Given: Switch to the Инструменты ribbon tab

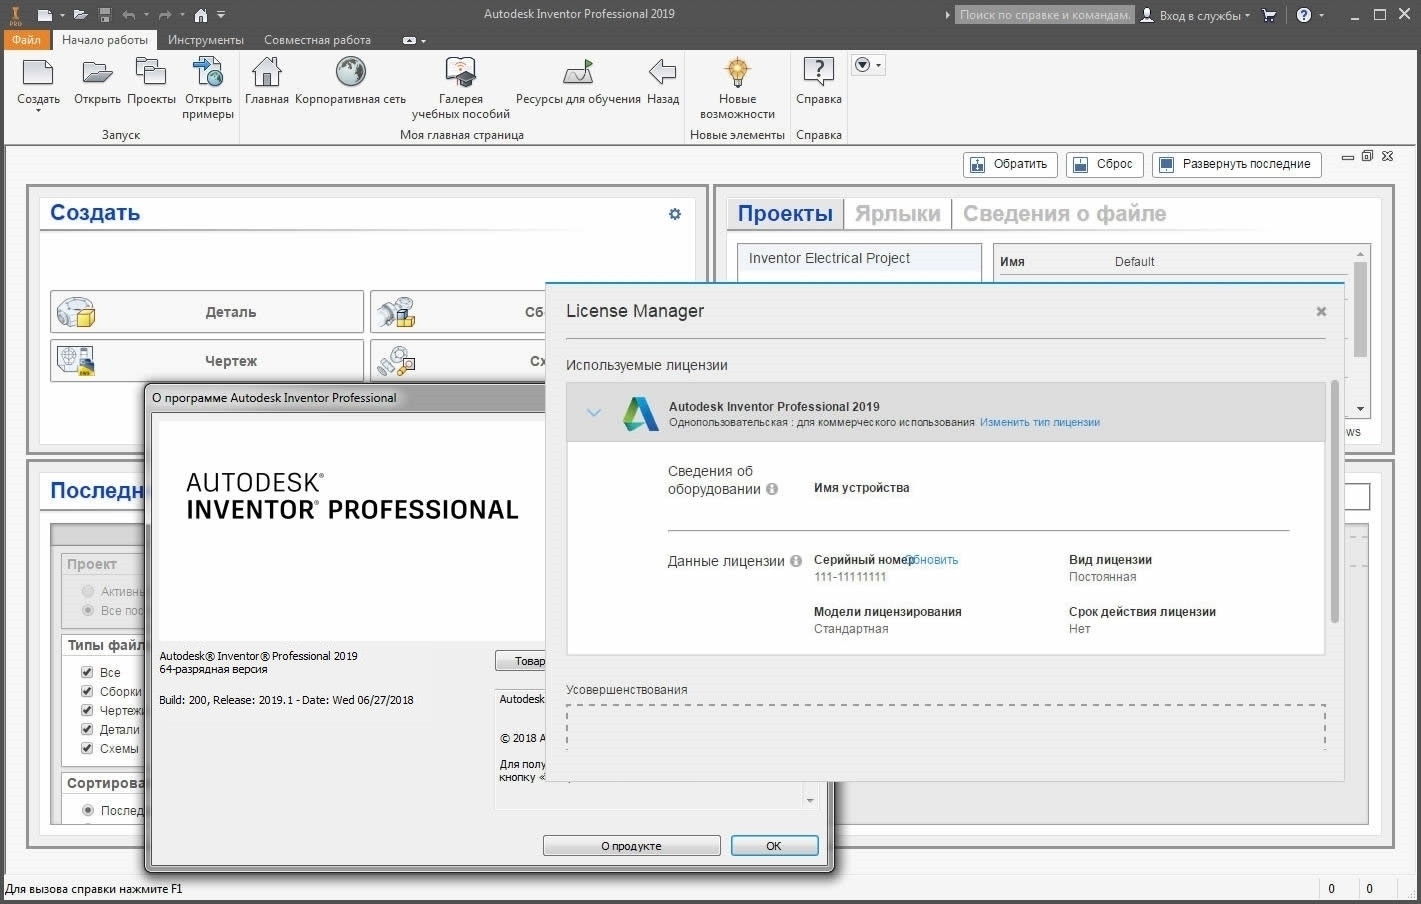Looking at the screenshot, I should pyautogui.click(x=206, y=40).
